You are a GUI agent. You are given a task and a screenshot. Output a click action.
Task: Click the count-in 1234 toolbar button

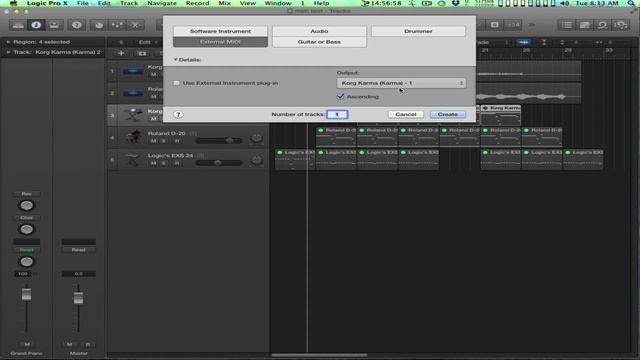513,25
